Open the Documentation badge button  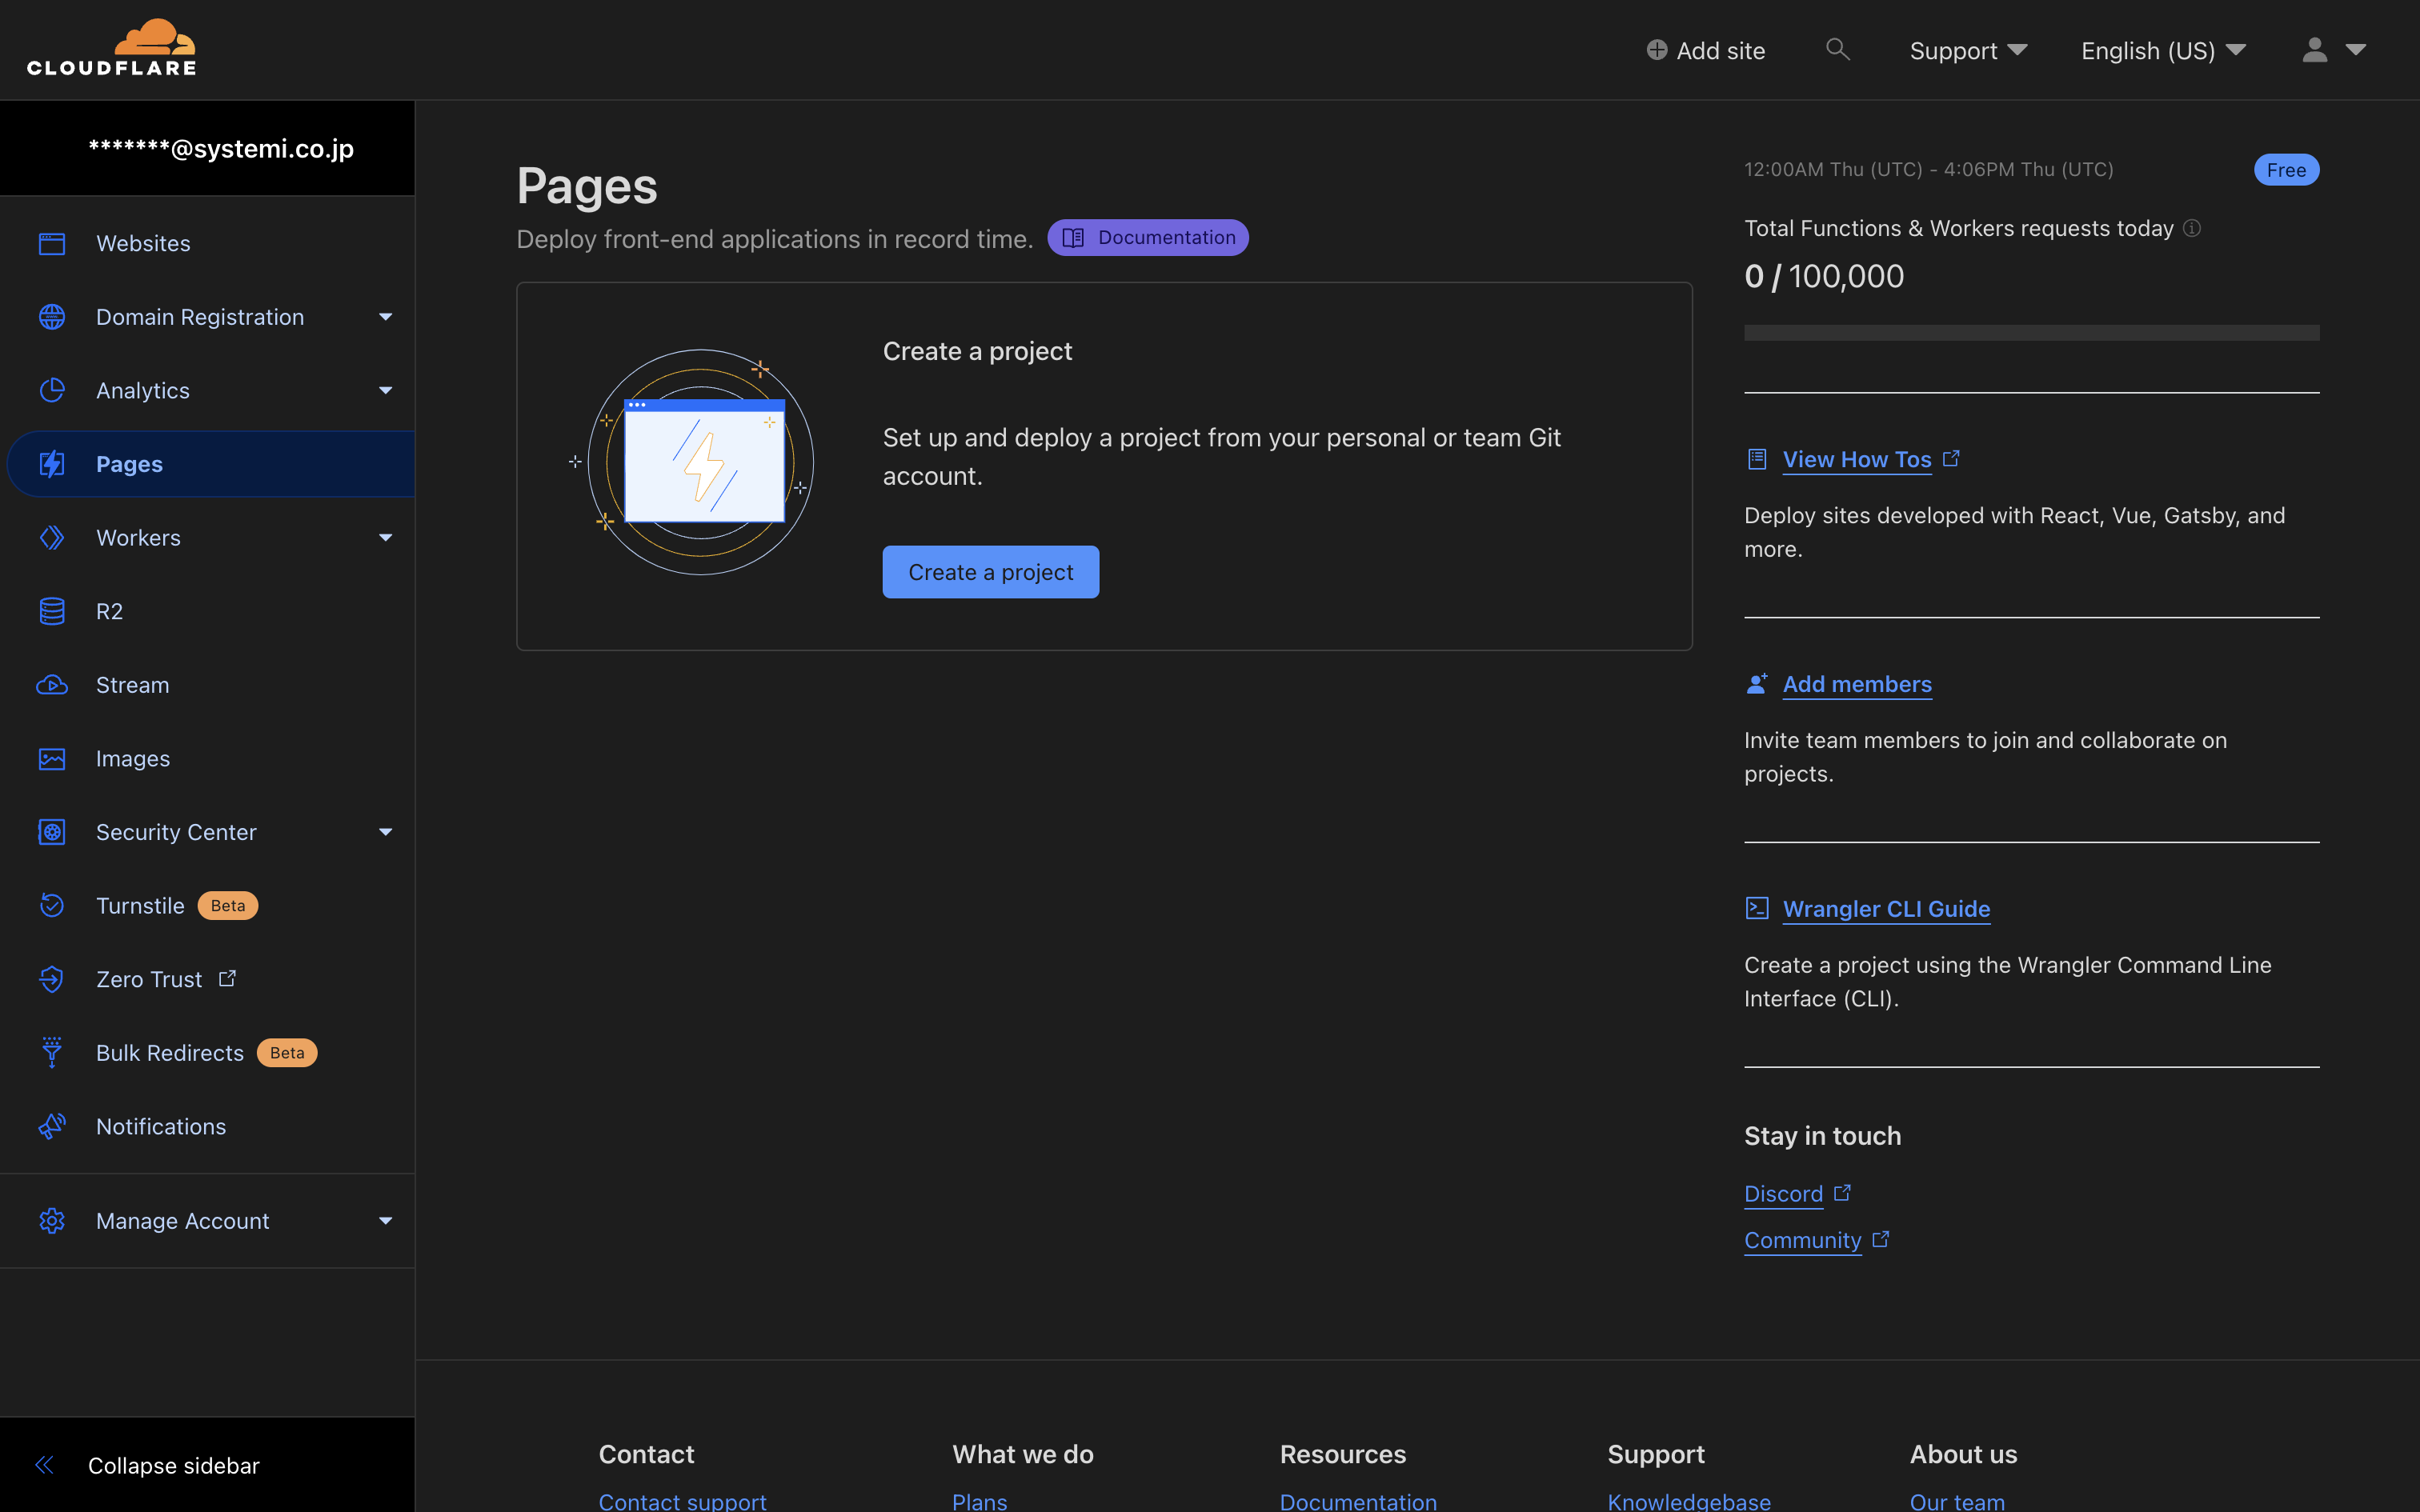click(x=1148, y=237)
